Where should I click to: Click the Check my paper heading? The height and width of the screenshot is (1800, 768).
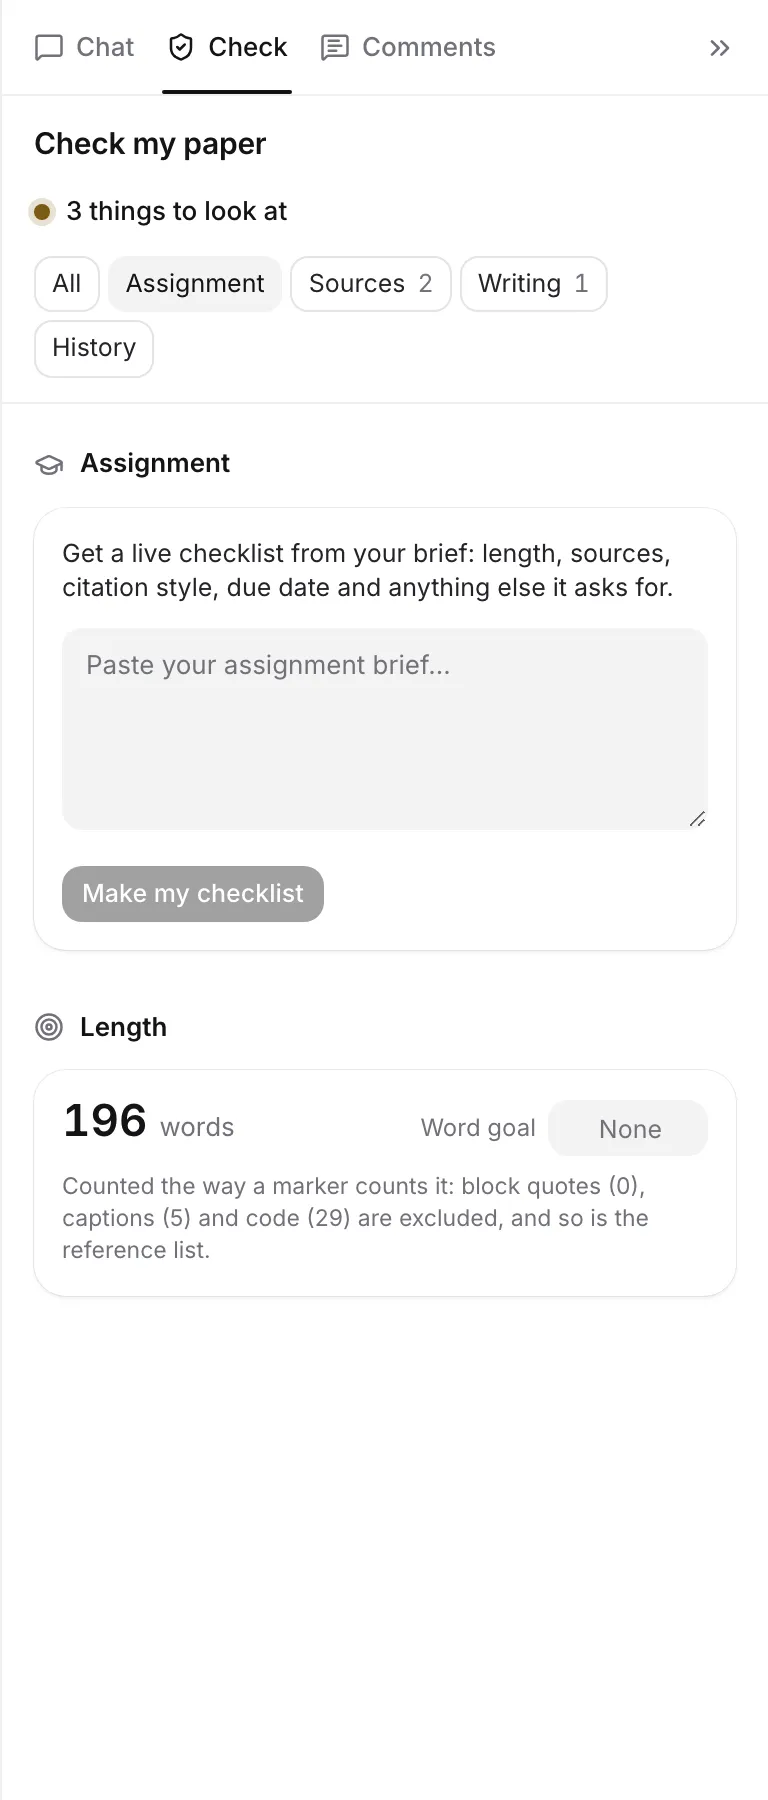[151, 144]
